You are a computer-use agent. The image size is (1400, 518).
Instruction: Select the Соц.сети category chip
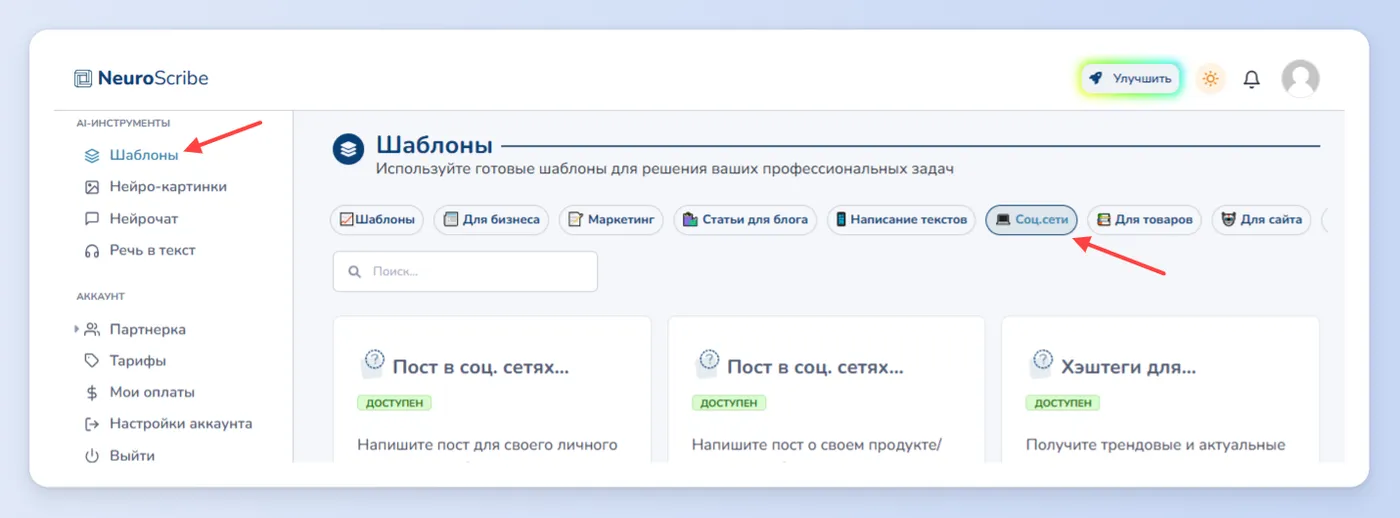pyautogui.click(x=1032, y=220)
